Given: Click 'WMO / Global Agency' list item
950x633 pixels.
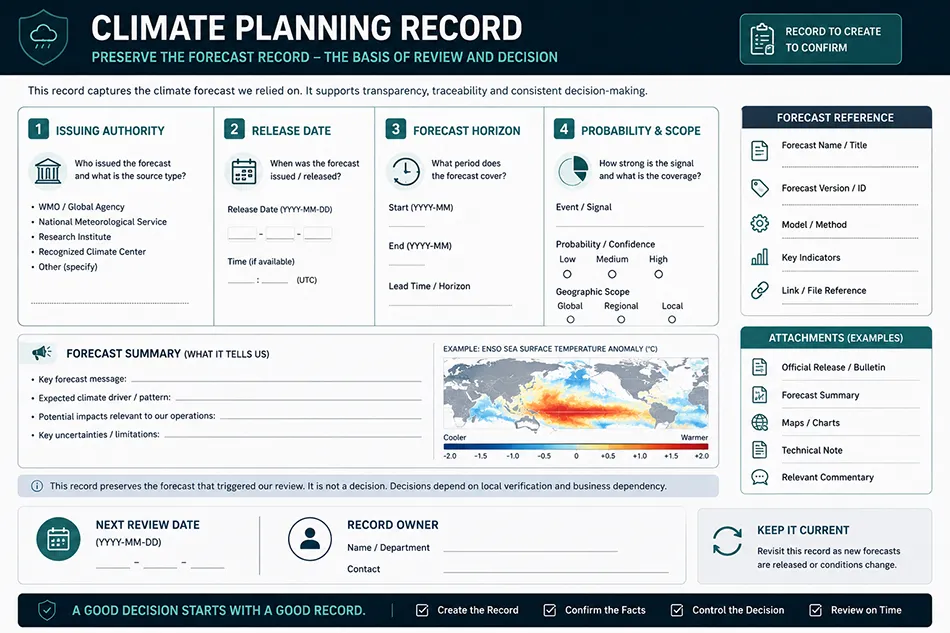Looking at the screenshot, I should (x=81, y=207).
